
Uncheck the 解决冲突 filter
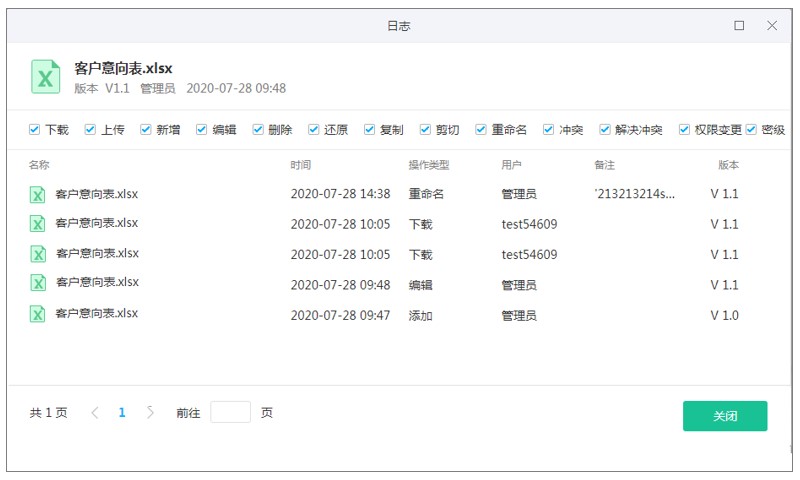tap(605, 130)
